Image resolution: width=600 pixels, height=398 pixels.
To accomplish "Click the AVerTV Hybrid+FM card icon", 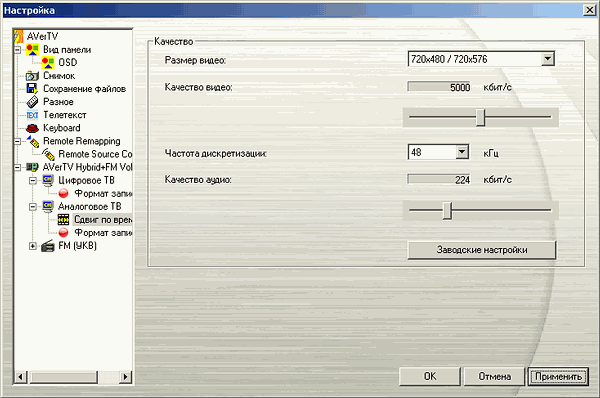I will tap(32, 167).
